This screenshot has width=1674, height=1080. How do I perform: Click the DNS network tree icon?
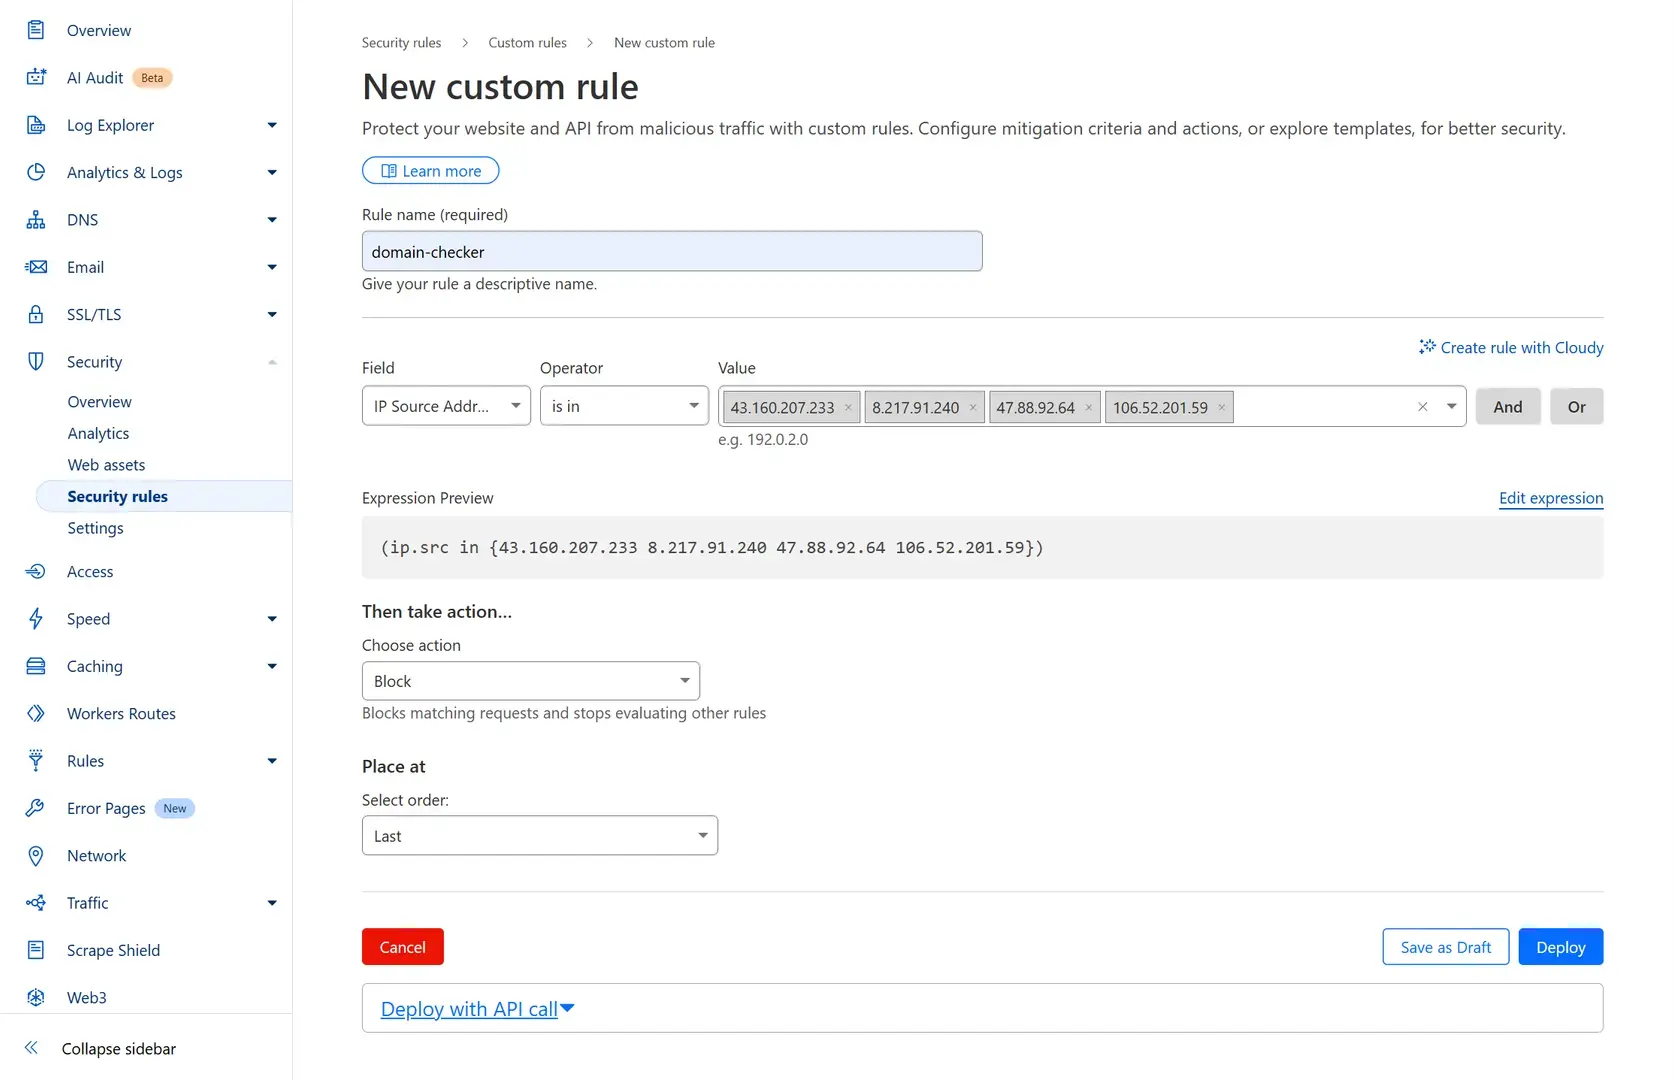(x=36, y=220)
